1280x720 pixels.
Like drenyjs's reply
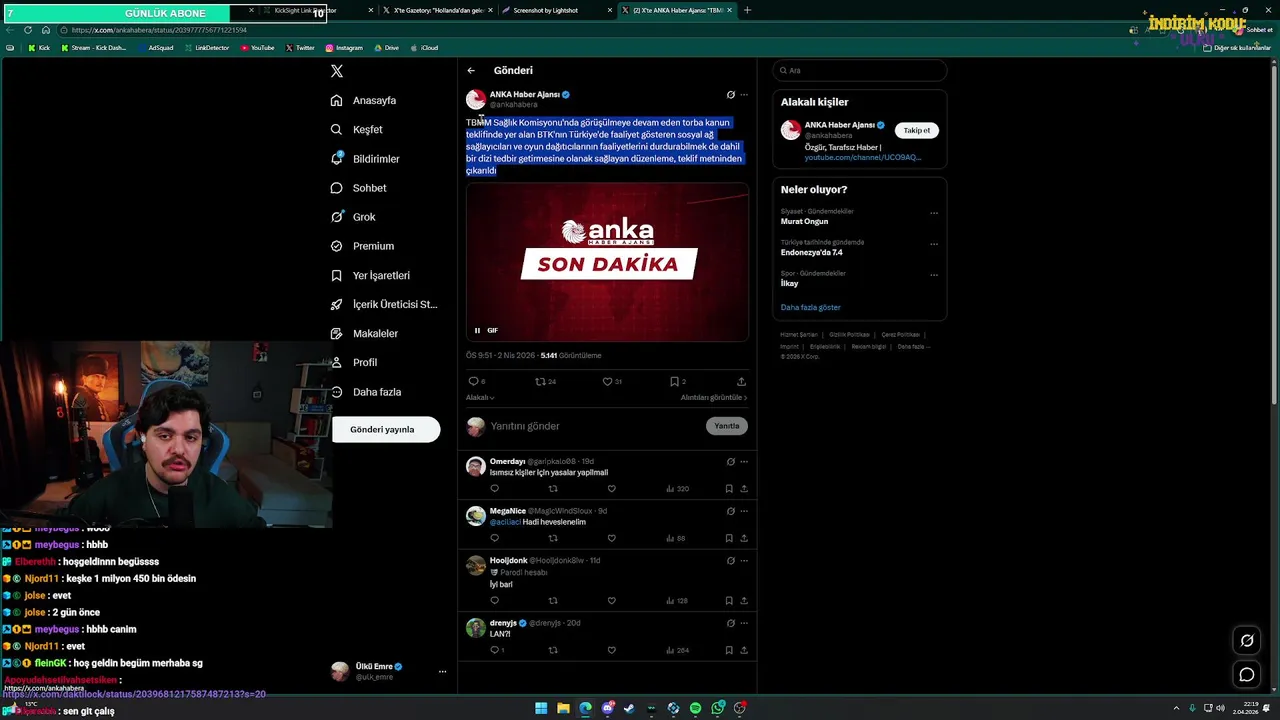tap(612, 650)
